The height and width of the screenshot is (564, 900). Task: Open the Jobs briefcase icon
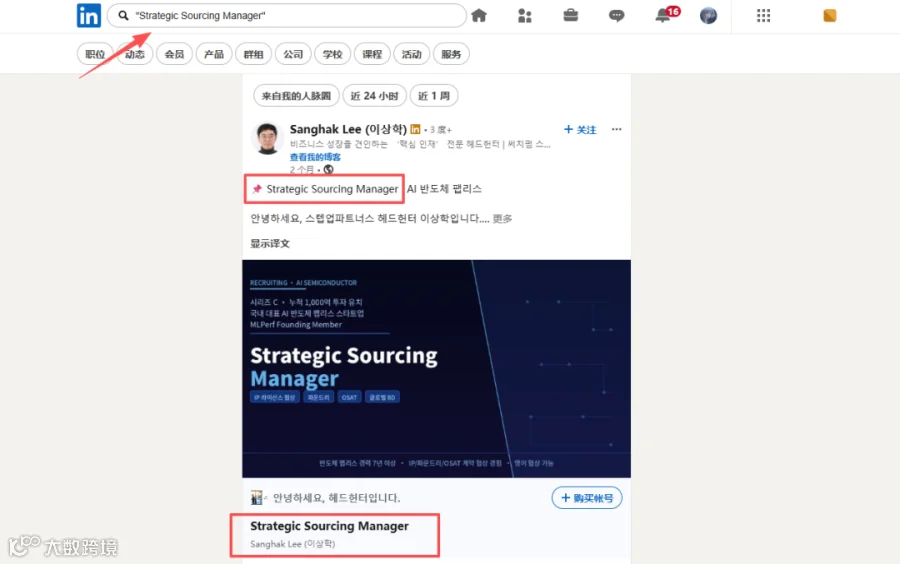tap(571, 15)
